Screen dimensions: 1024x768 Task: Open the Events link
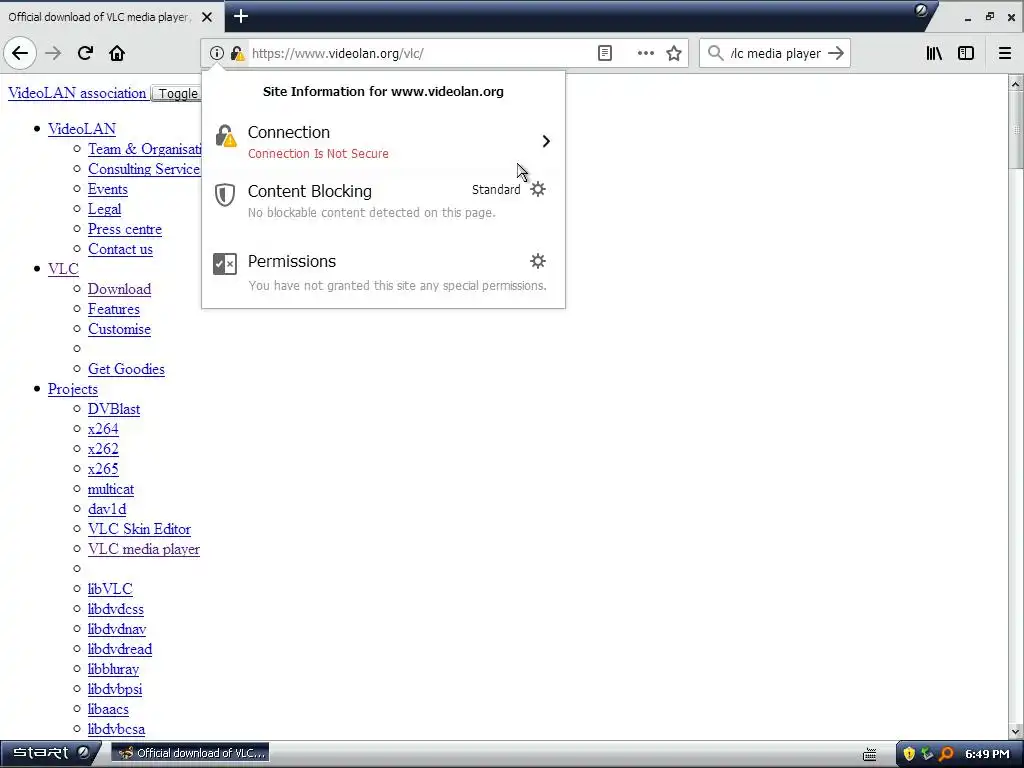point(108,189)
